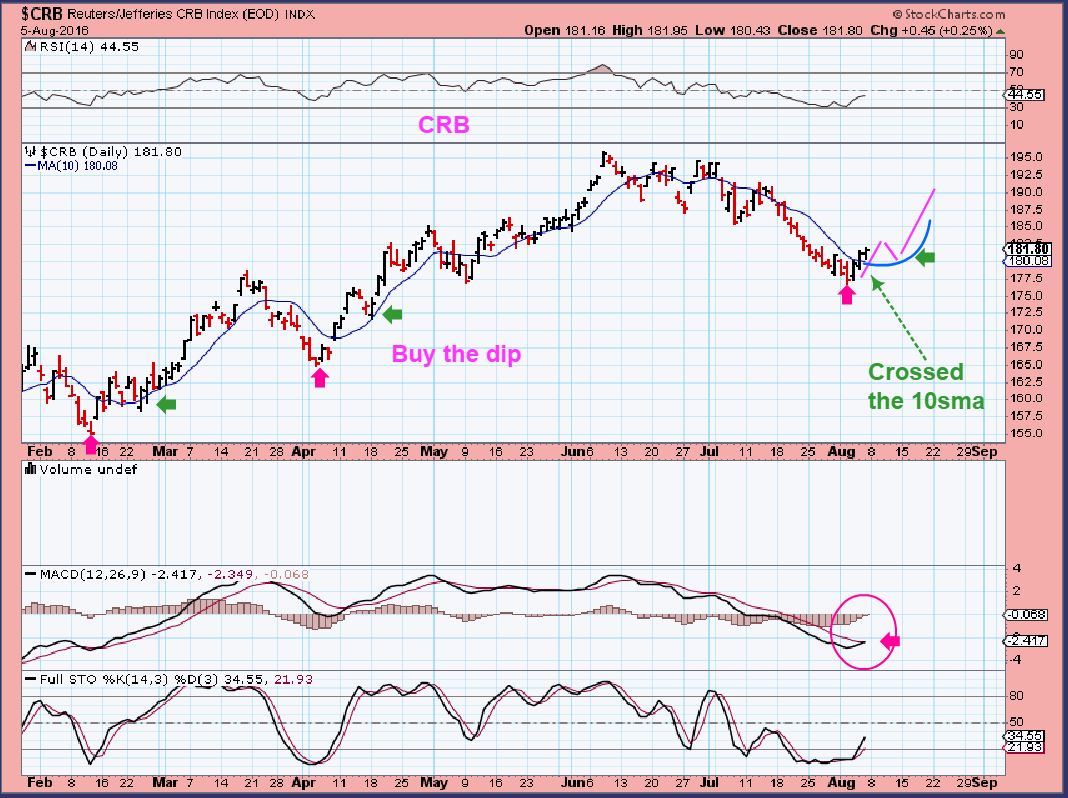Image resolution: width=1068 pixels, height=798 pixels.
Task: Click the CRB title text above price chart
Action: (443, 125)
